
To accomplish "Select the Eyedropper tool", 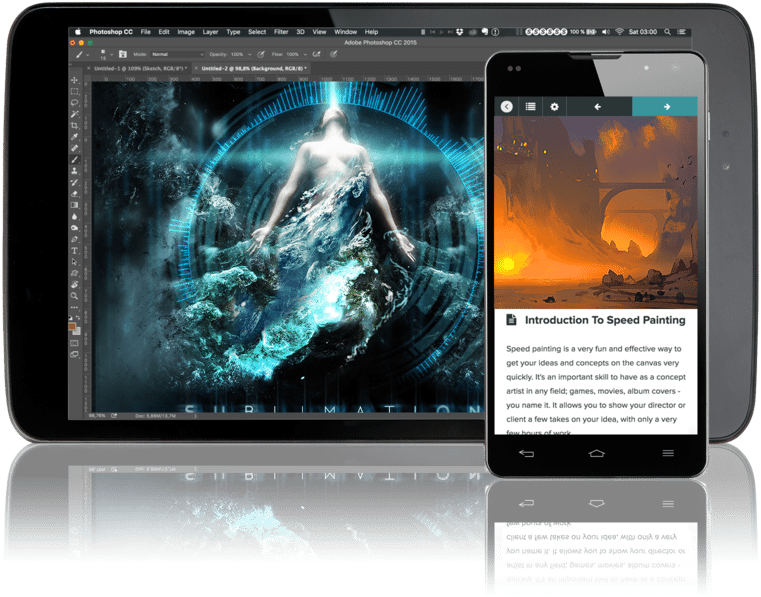I will click(74, 137).
